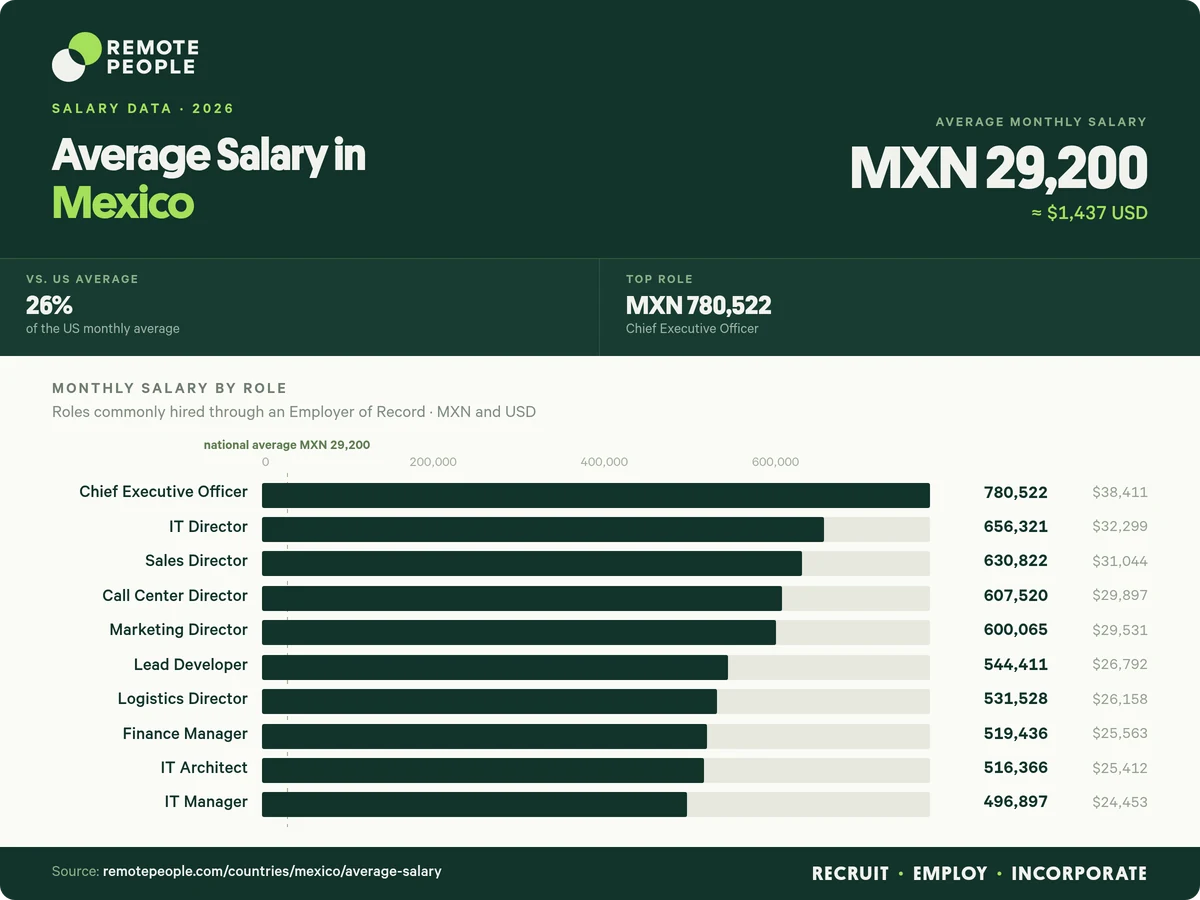The image size is (1200, 900).
Task: Click the '≈ $1,437 USD' value
Action: click(1090, 213)
